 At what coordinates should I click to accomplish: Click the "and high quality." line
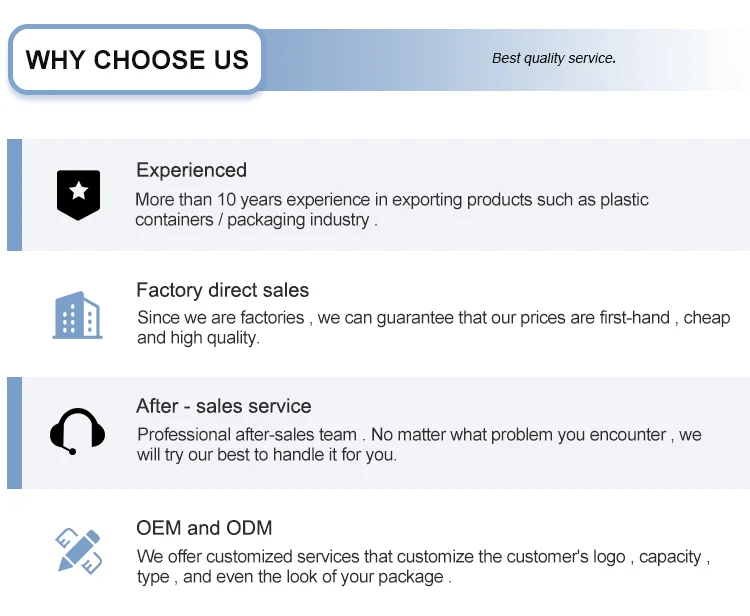(x=198, y=338)
